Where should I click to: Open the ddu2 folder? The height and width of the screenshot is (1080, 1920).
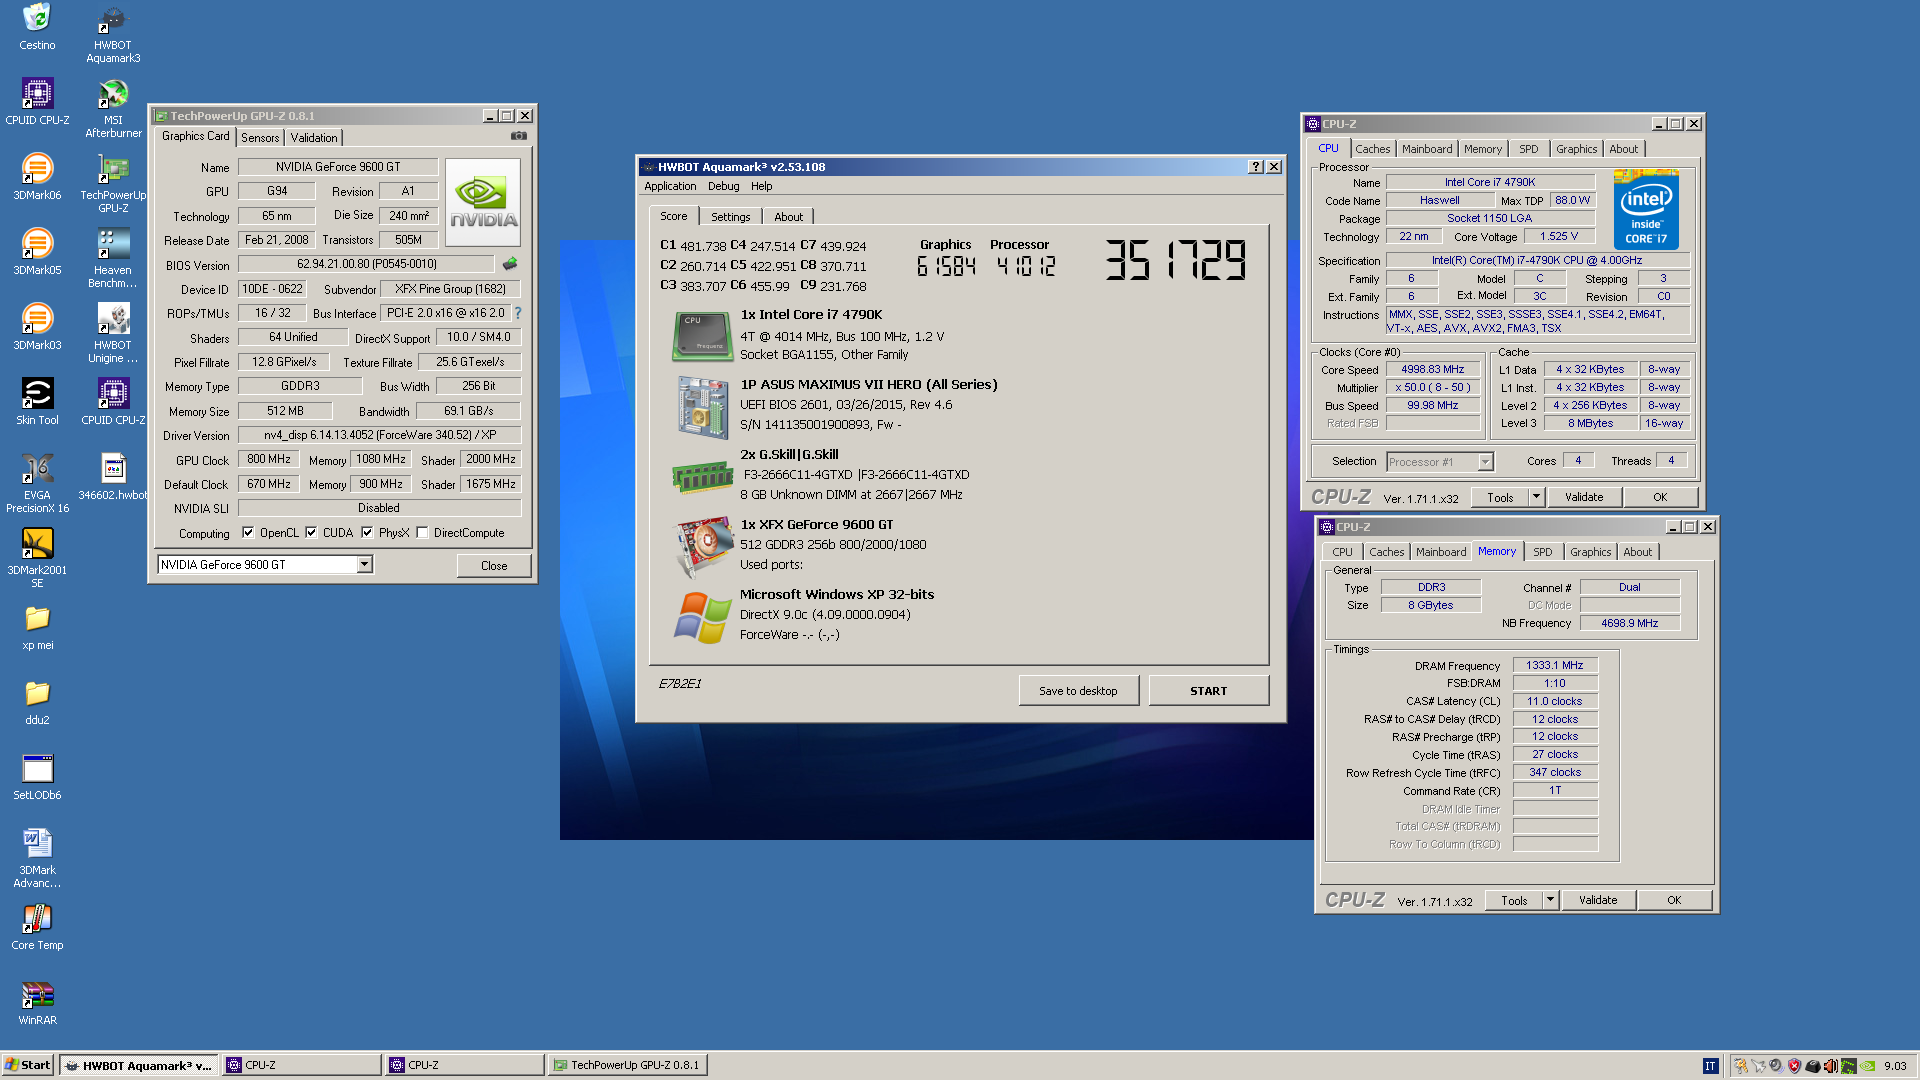37,701
